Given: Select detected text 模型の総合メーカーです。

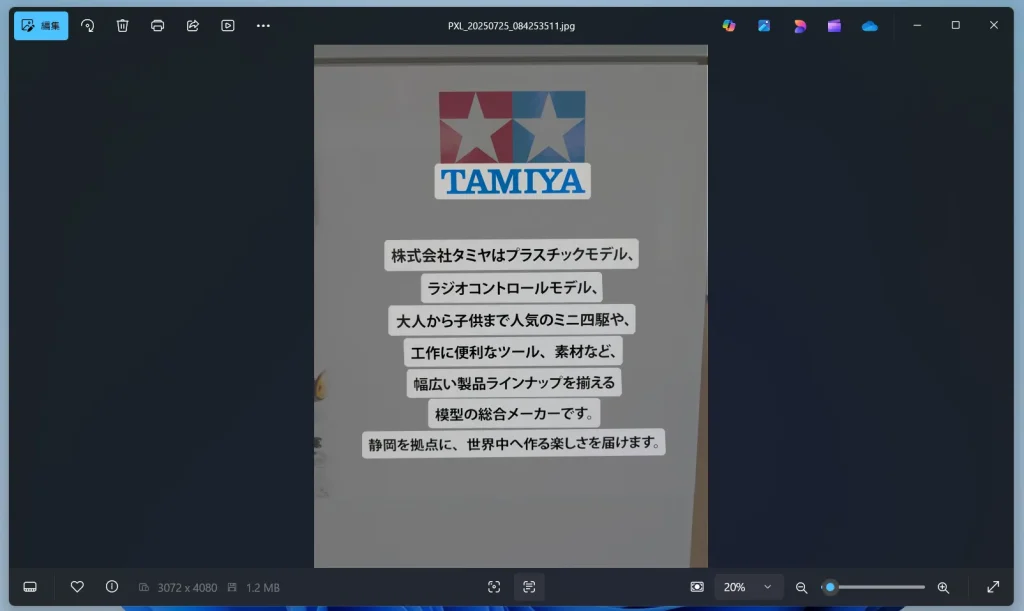Looking at the screenshot, I should coord(514,413).
